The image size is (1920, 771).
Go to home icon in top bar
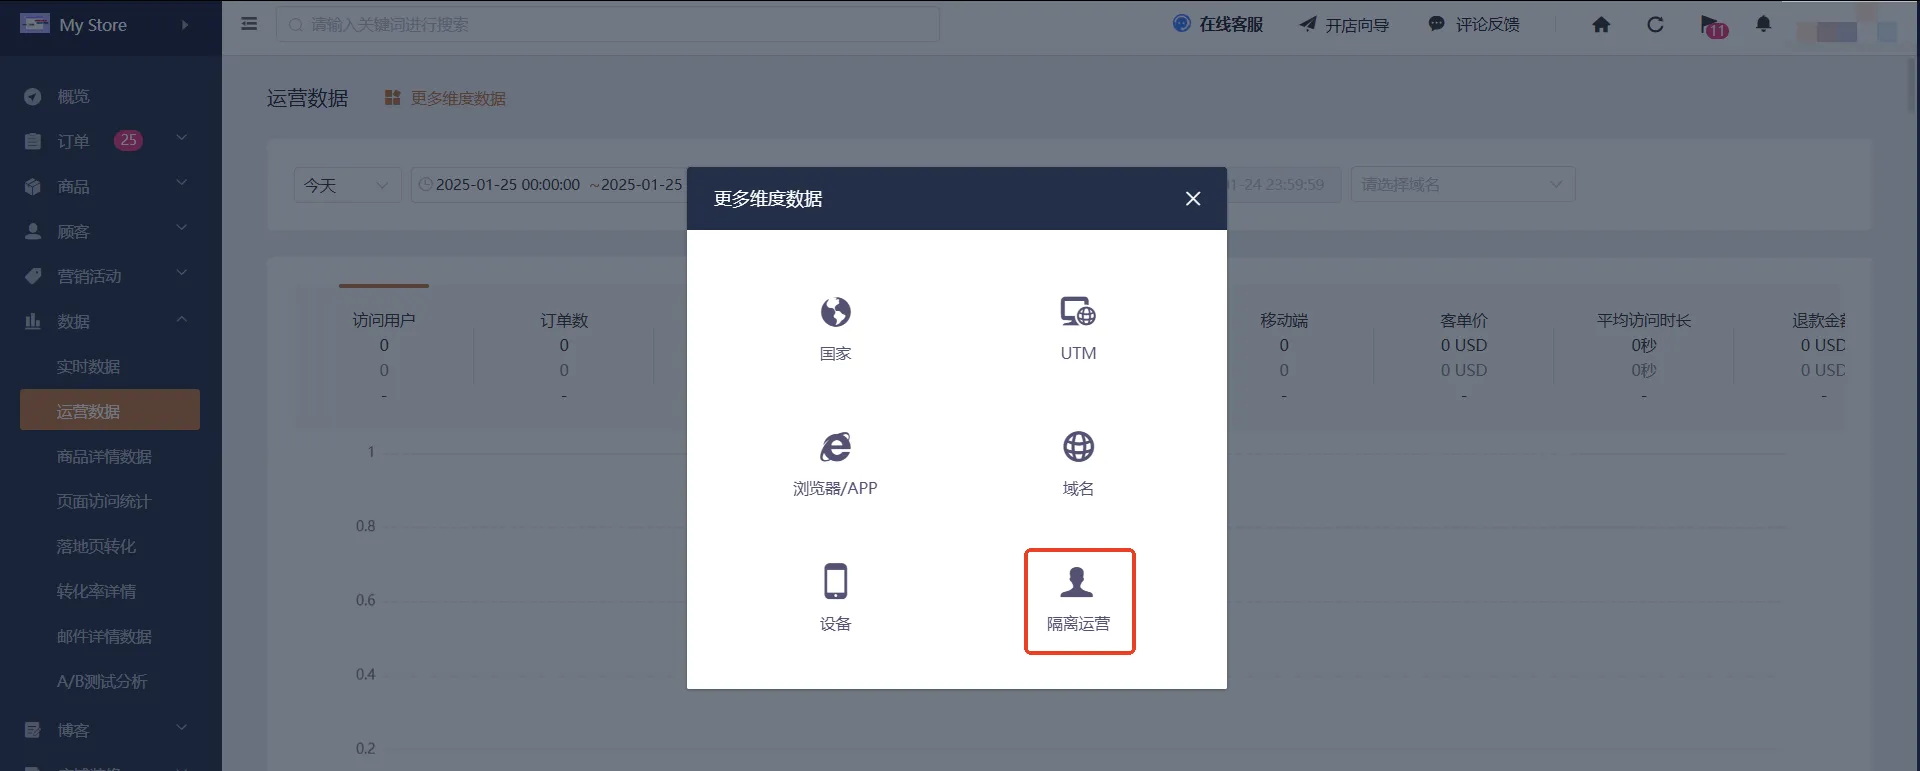coord(1601,25)
